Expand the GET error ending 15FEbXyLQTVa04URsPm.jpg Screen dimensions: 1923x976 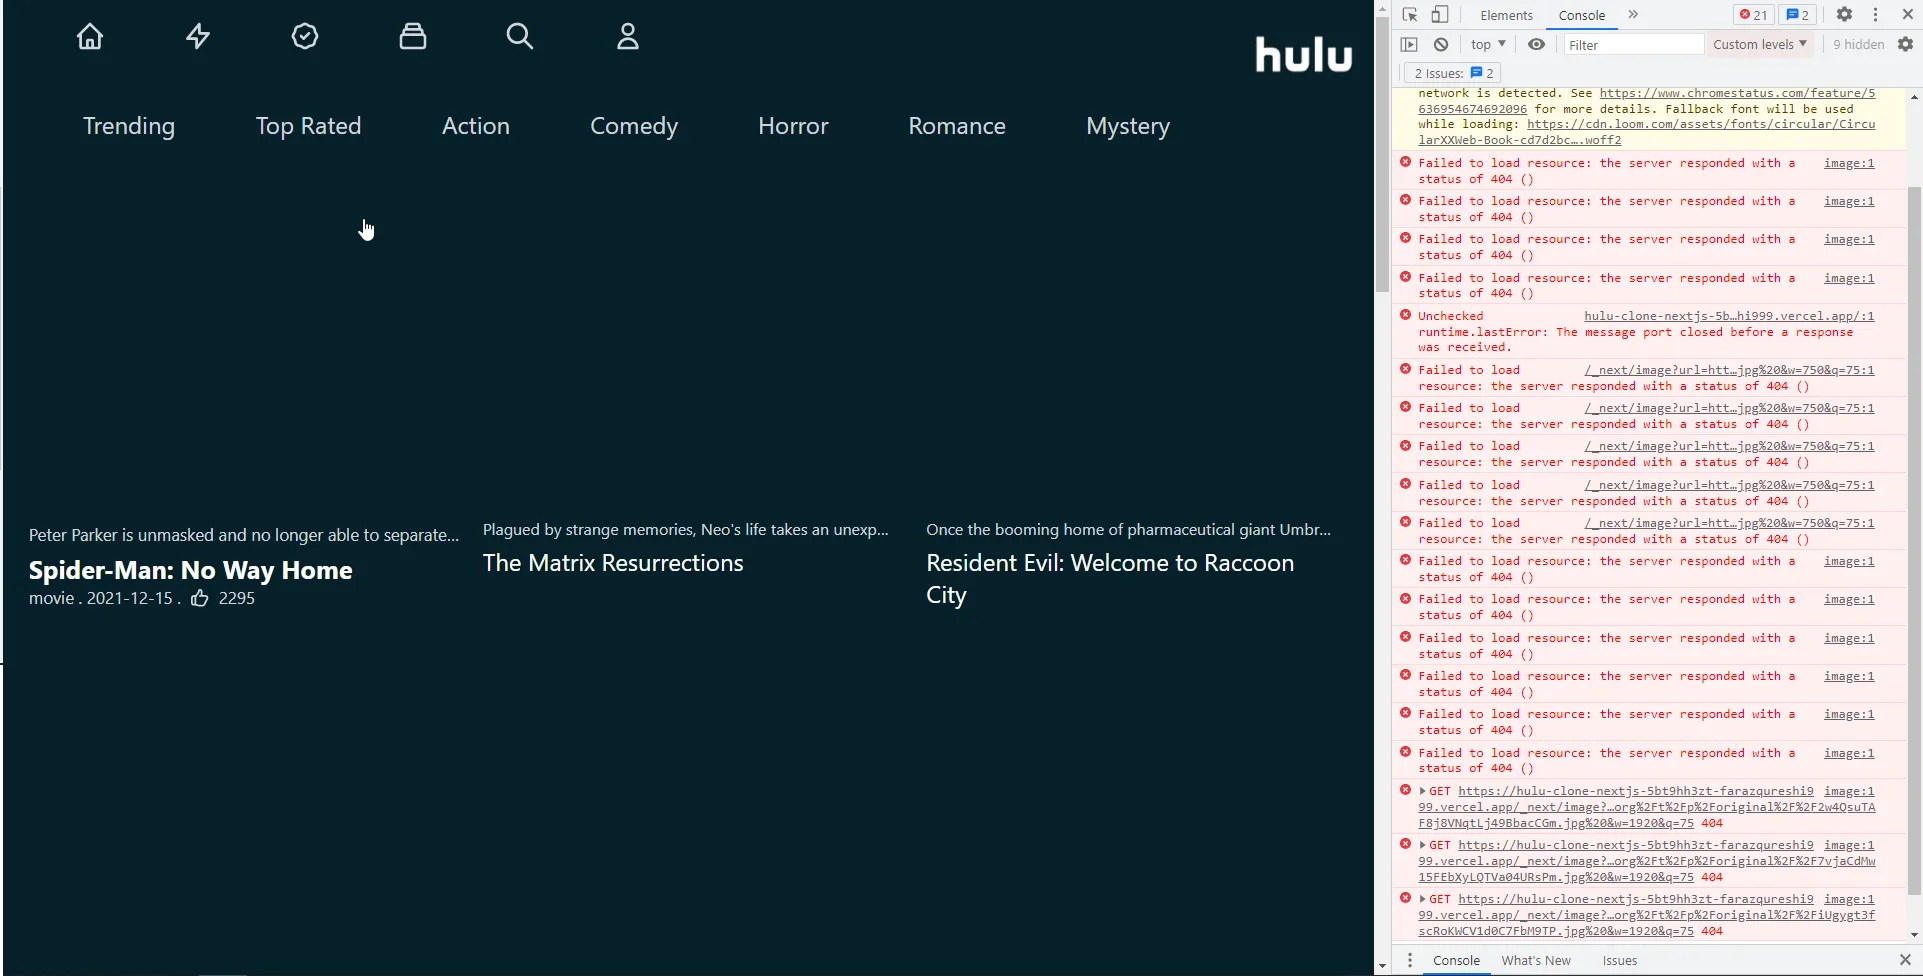pos(1423,845)
